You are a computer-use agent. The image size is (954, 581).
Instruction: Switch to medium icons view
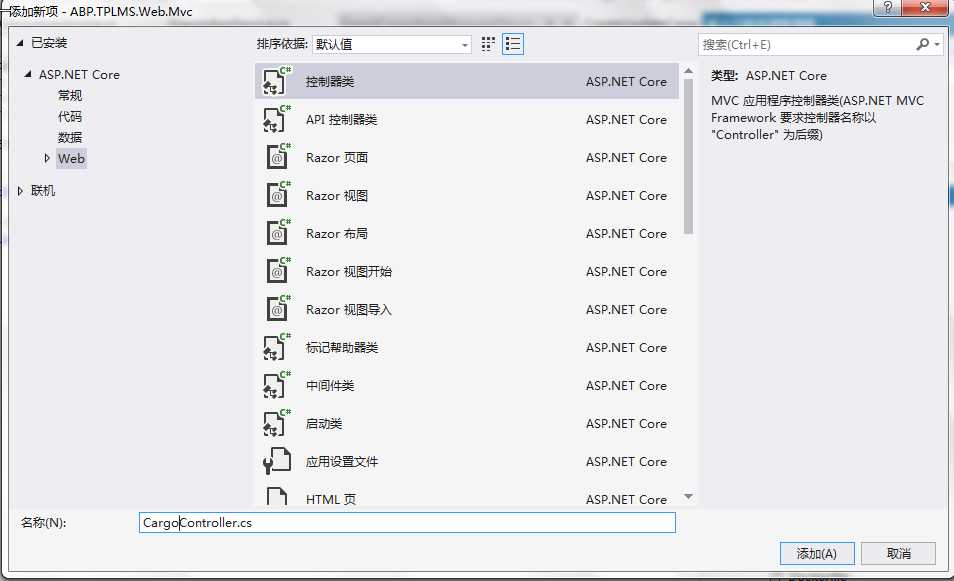(x=488, y=43)
